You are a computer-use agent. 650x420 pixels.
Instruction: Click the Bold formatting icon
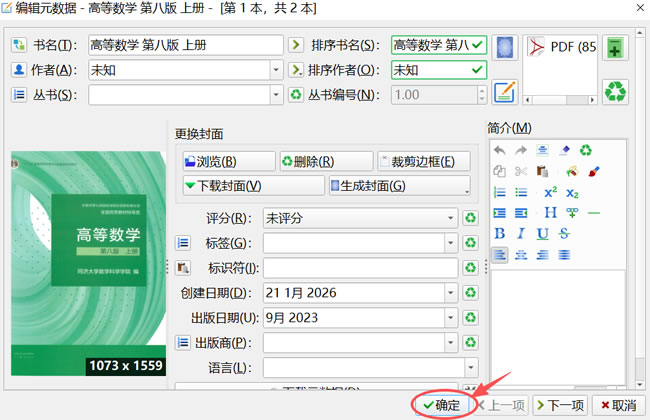coord(500,233)
